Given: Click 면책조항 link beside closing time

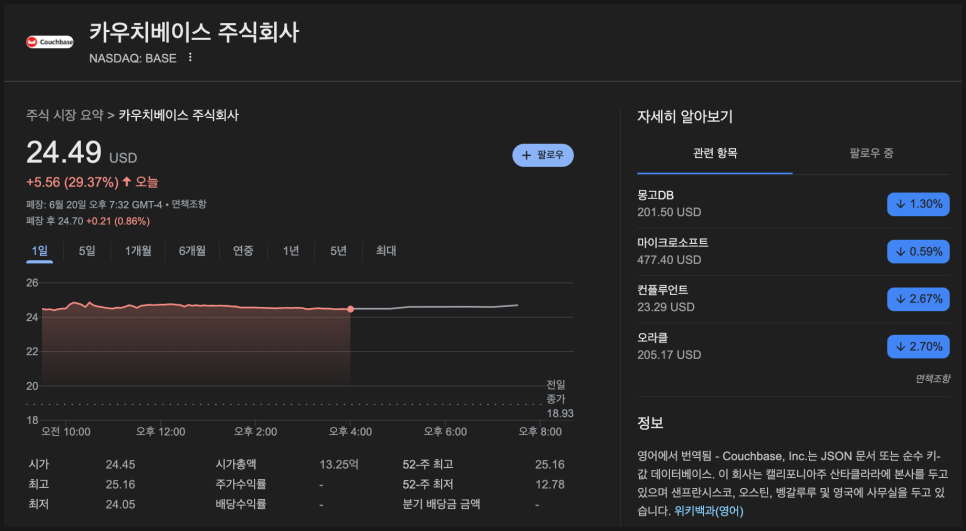Looking at the screenshot, I should (189, 204).
